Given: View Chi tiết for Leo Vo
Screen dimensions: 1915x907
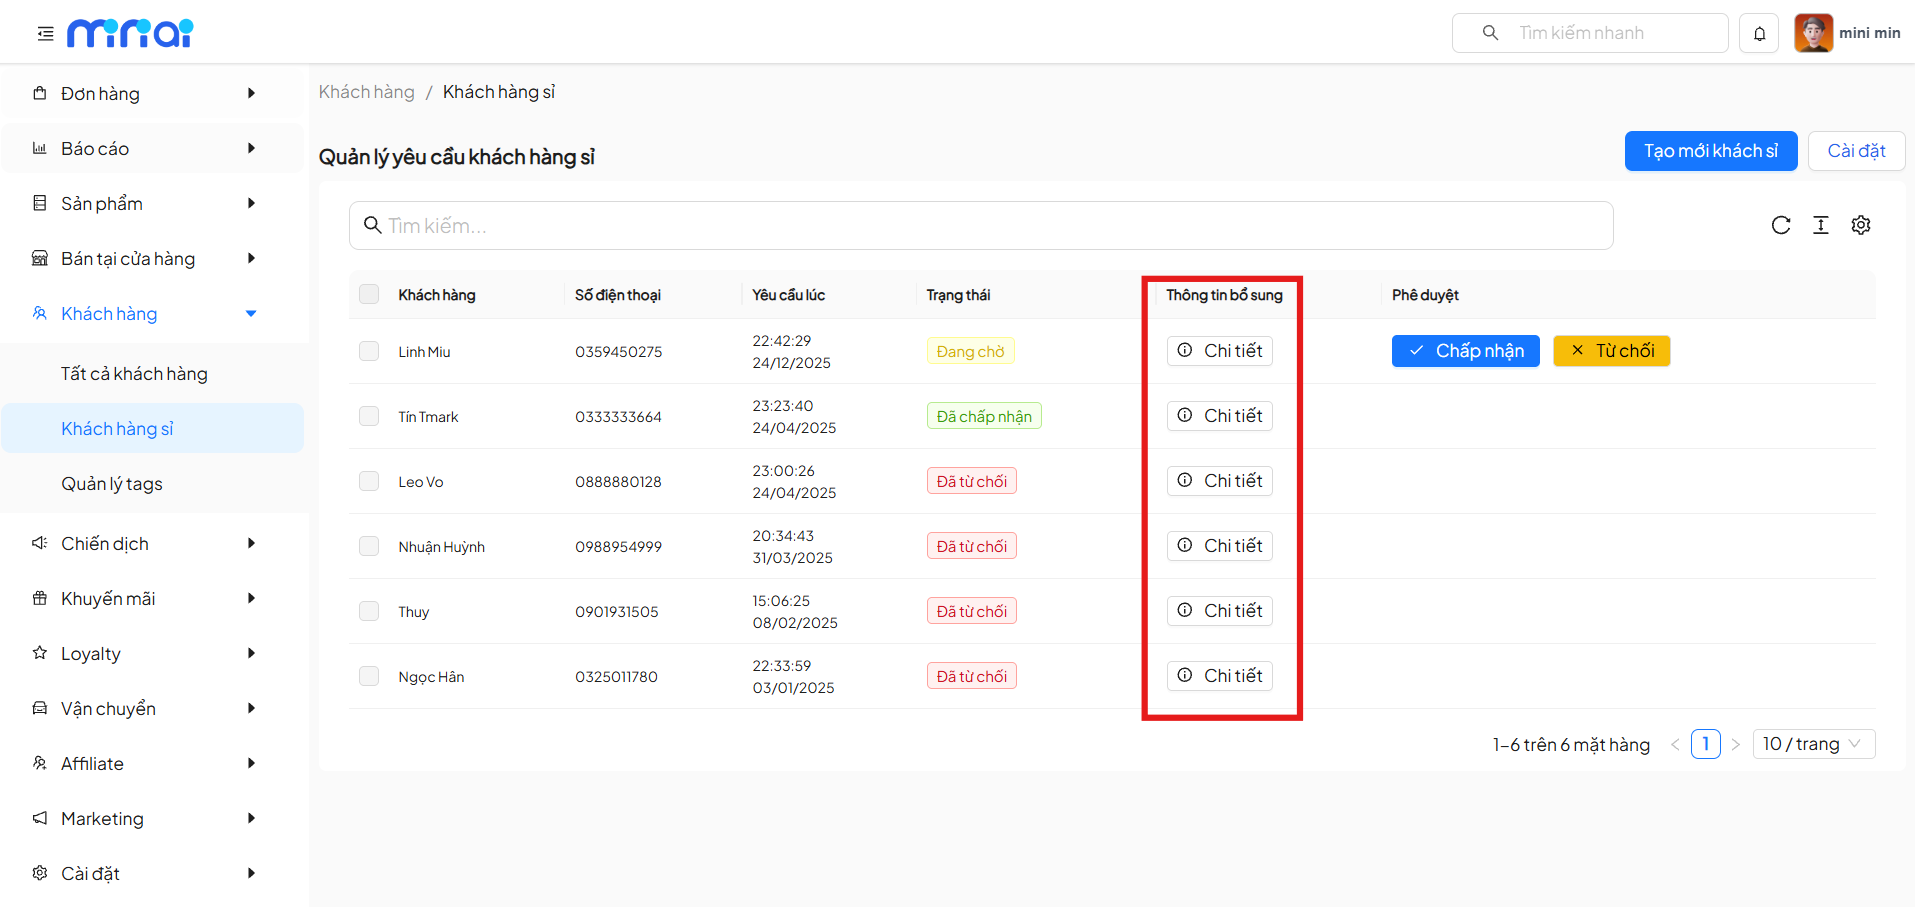Looking at the screenshot, I should [1219, 481].
